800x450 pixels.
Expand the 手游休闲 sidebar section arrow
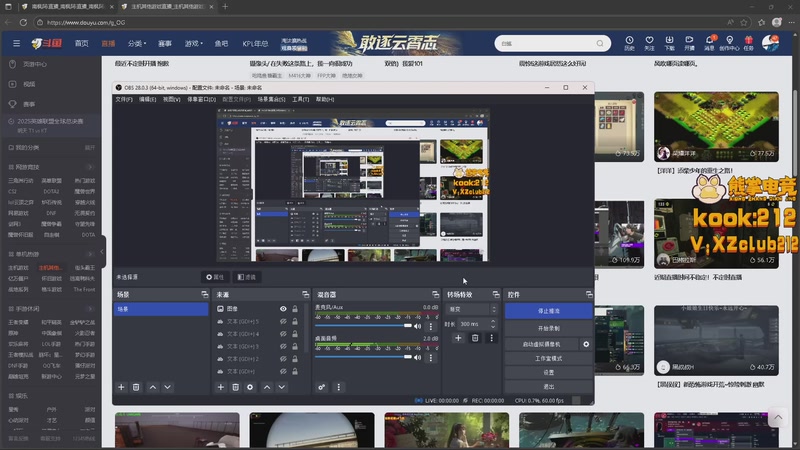click(x=90, y=309)
